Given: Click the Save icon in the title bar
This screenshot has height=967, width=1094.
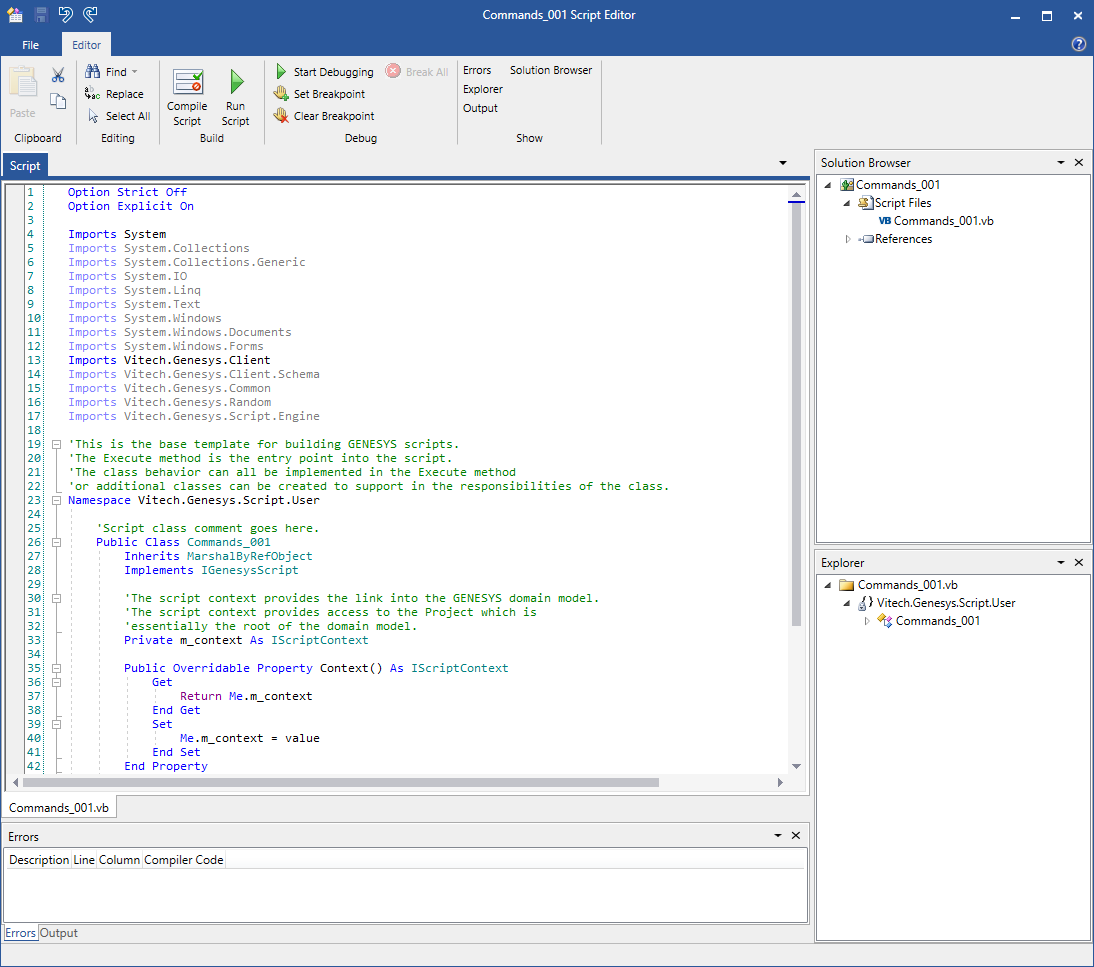Looking at the screenshot, I should (39, 14).
